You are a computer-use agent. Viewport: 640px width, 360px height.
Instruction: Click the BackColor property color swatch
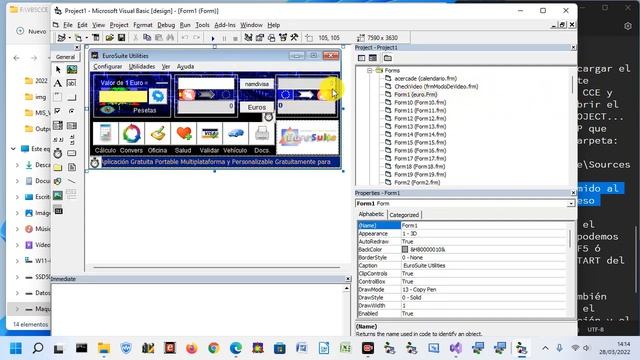click(405, 249)
